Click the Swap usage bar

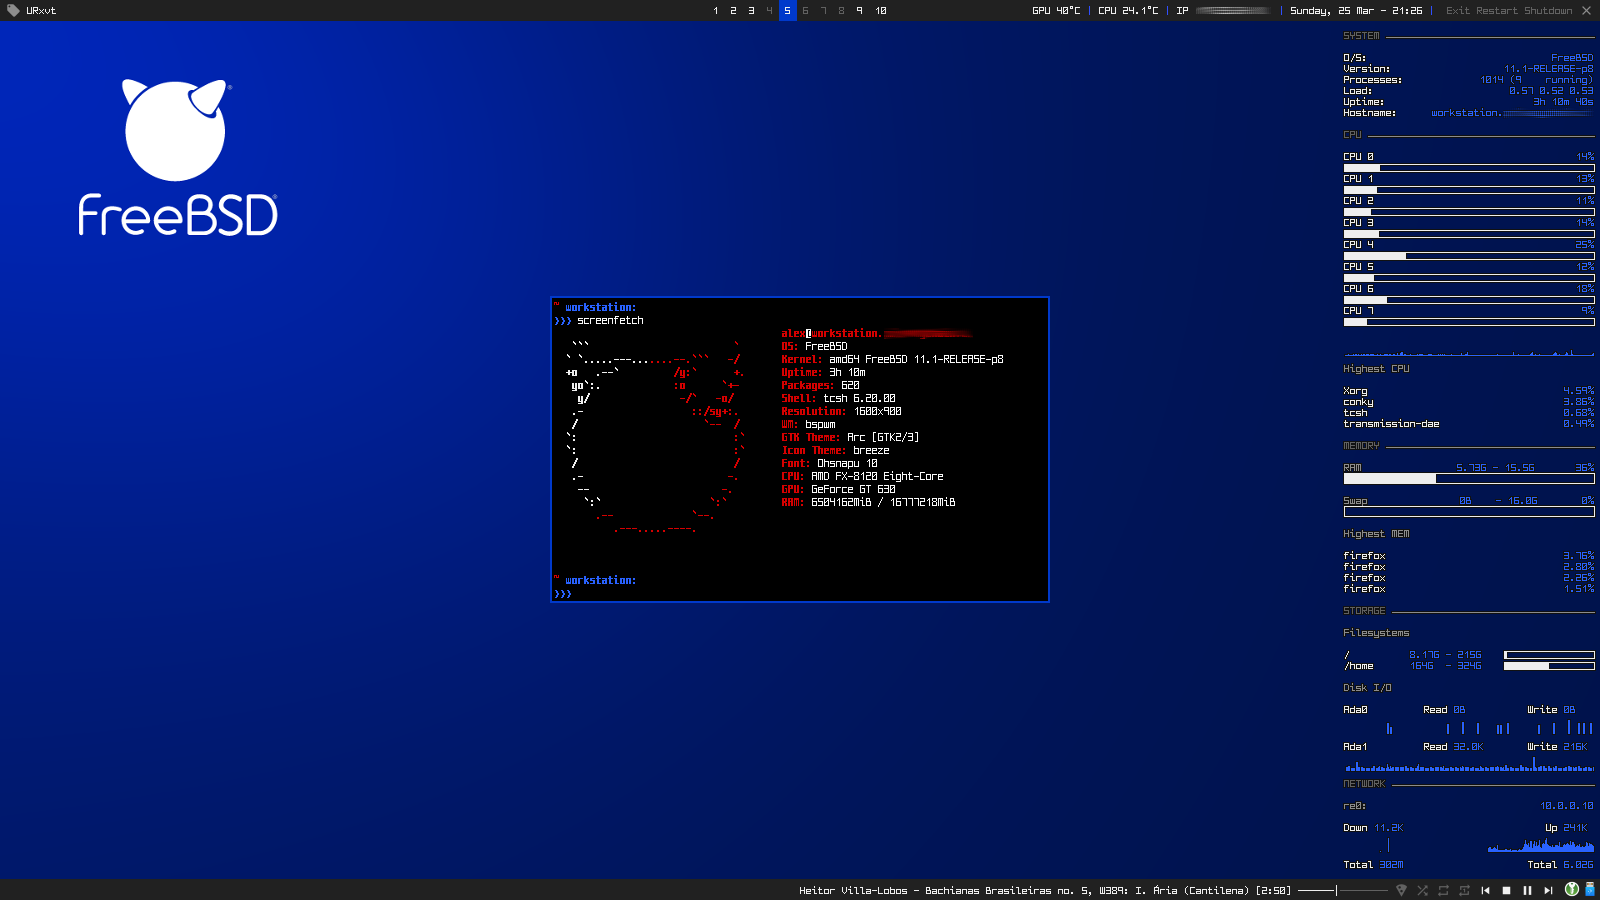pos(1469,512)
